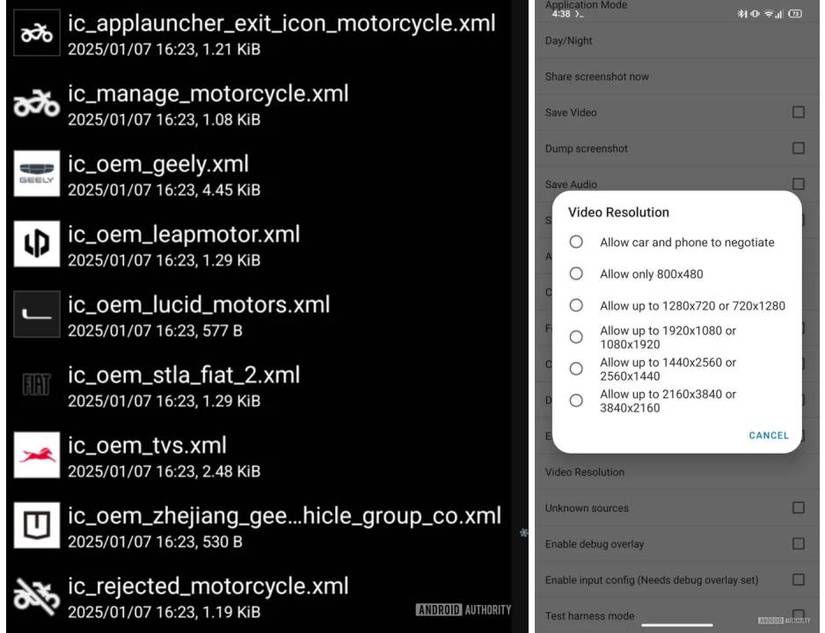Image resolution: width=825 pixels, height=633 pixels.
Task: Open the rejected motorcycle icon thumbnail
Action: click(x=36, y=596)
